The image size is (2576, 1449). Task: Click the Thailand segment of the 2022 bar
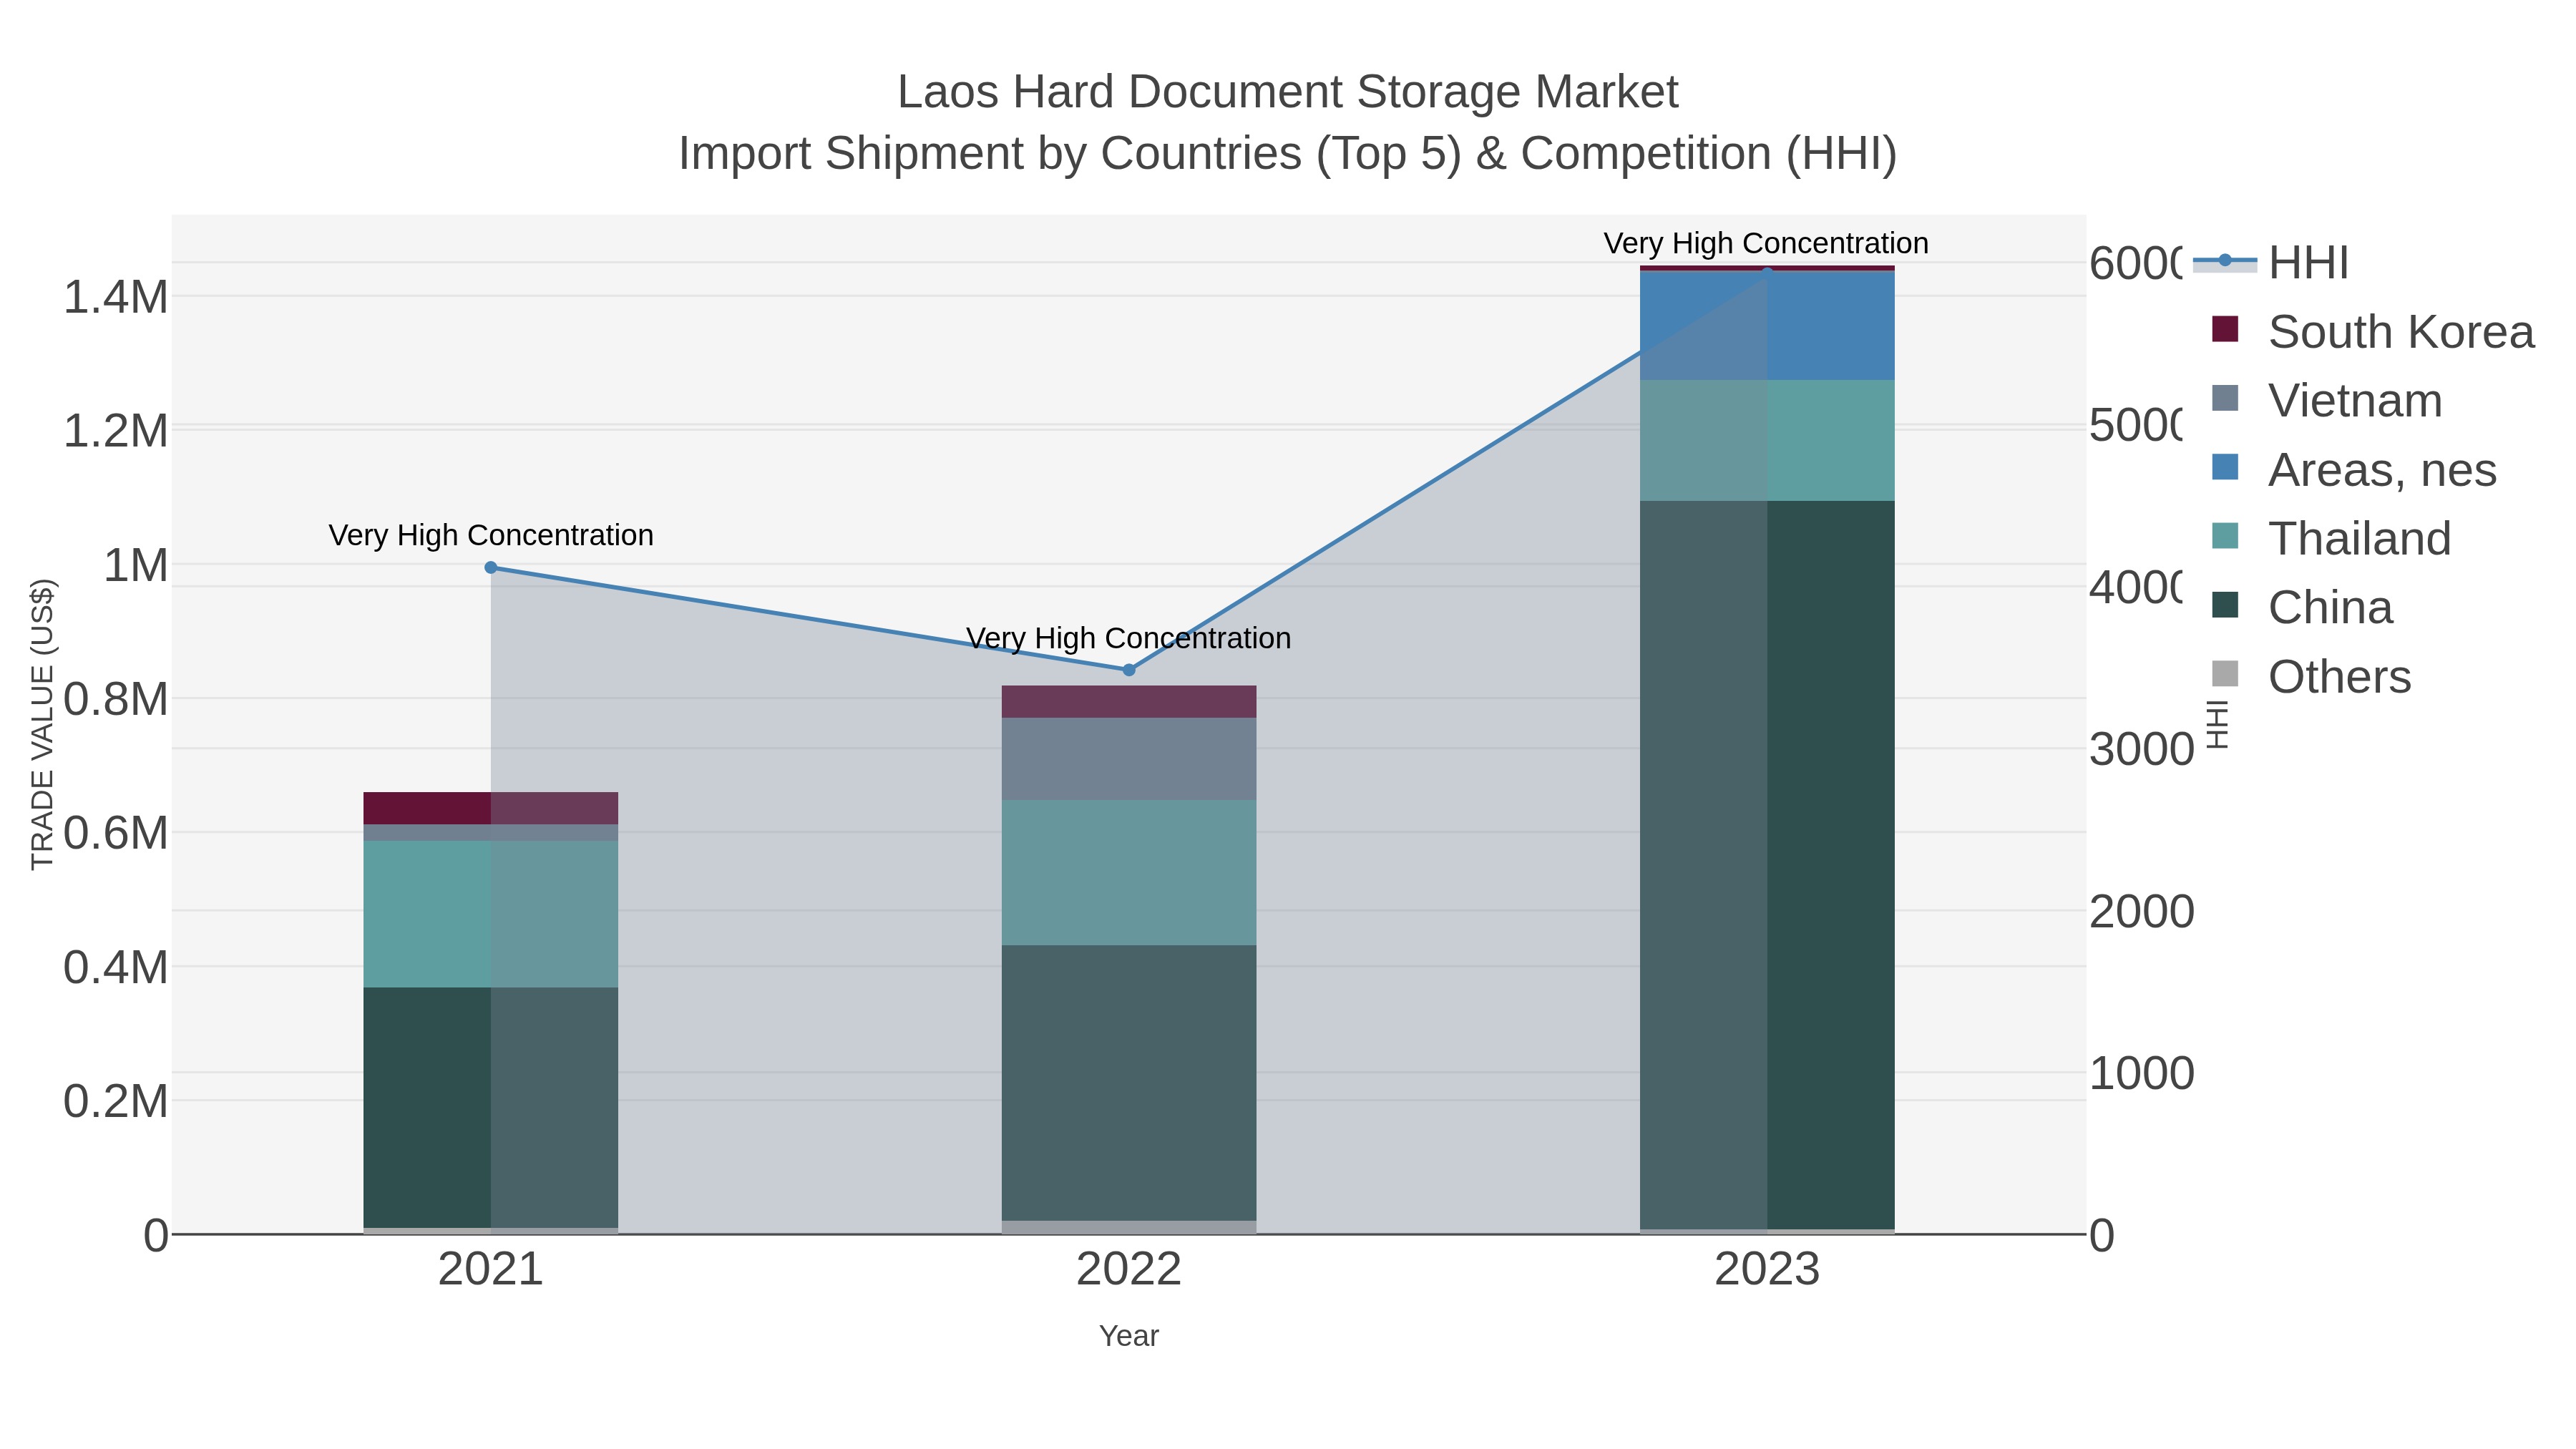click(1129, 873)
